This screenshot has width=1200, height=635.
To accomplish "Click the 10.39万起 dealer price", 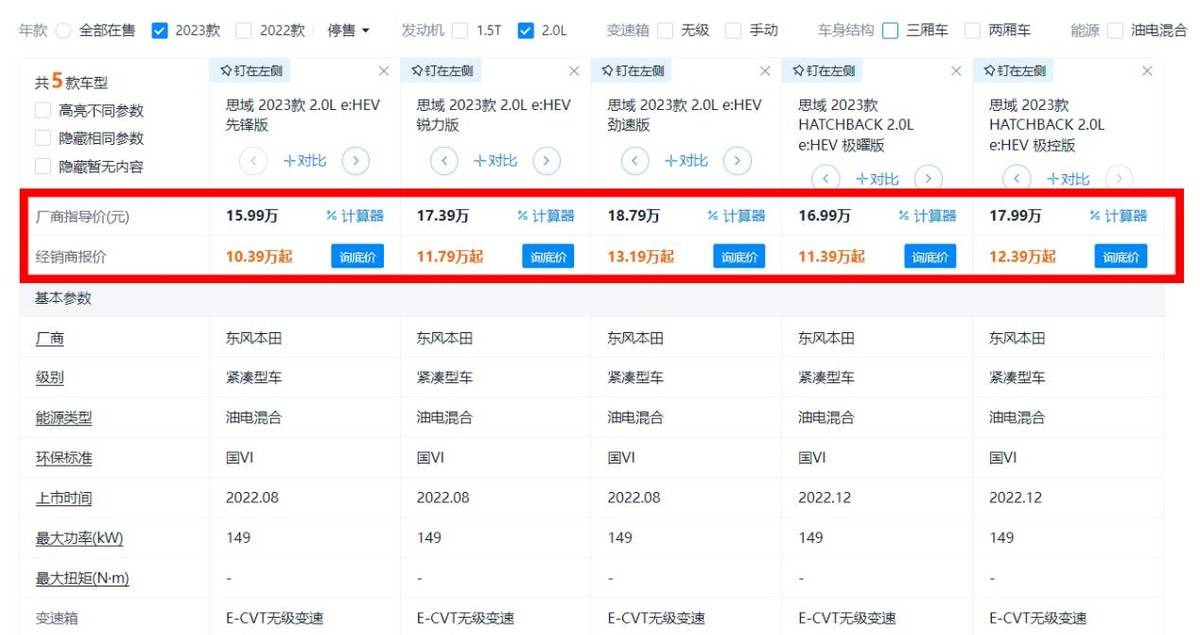I will click(259, 257).
